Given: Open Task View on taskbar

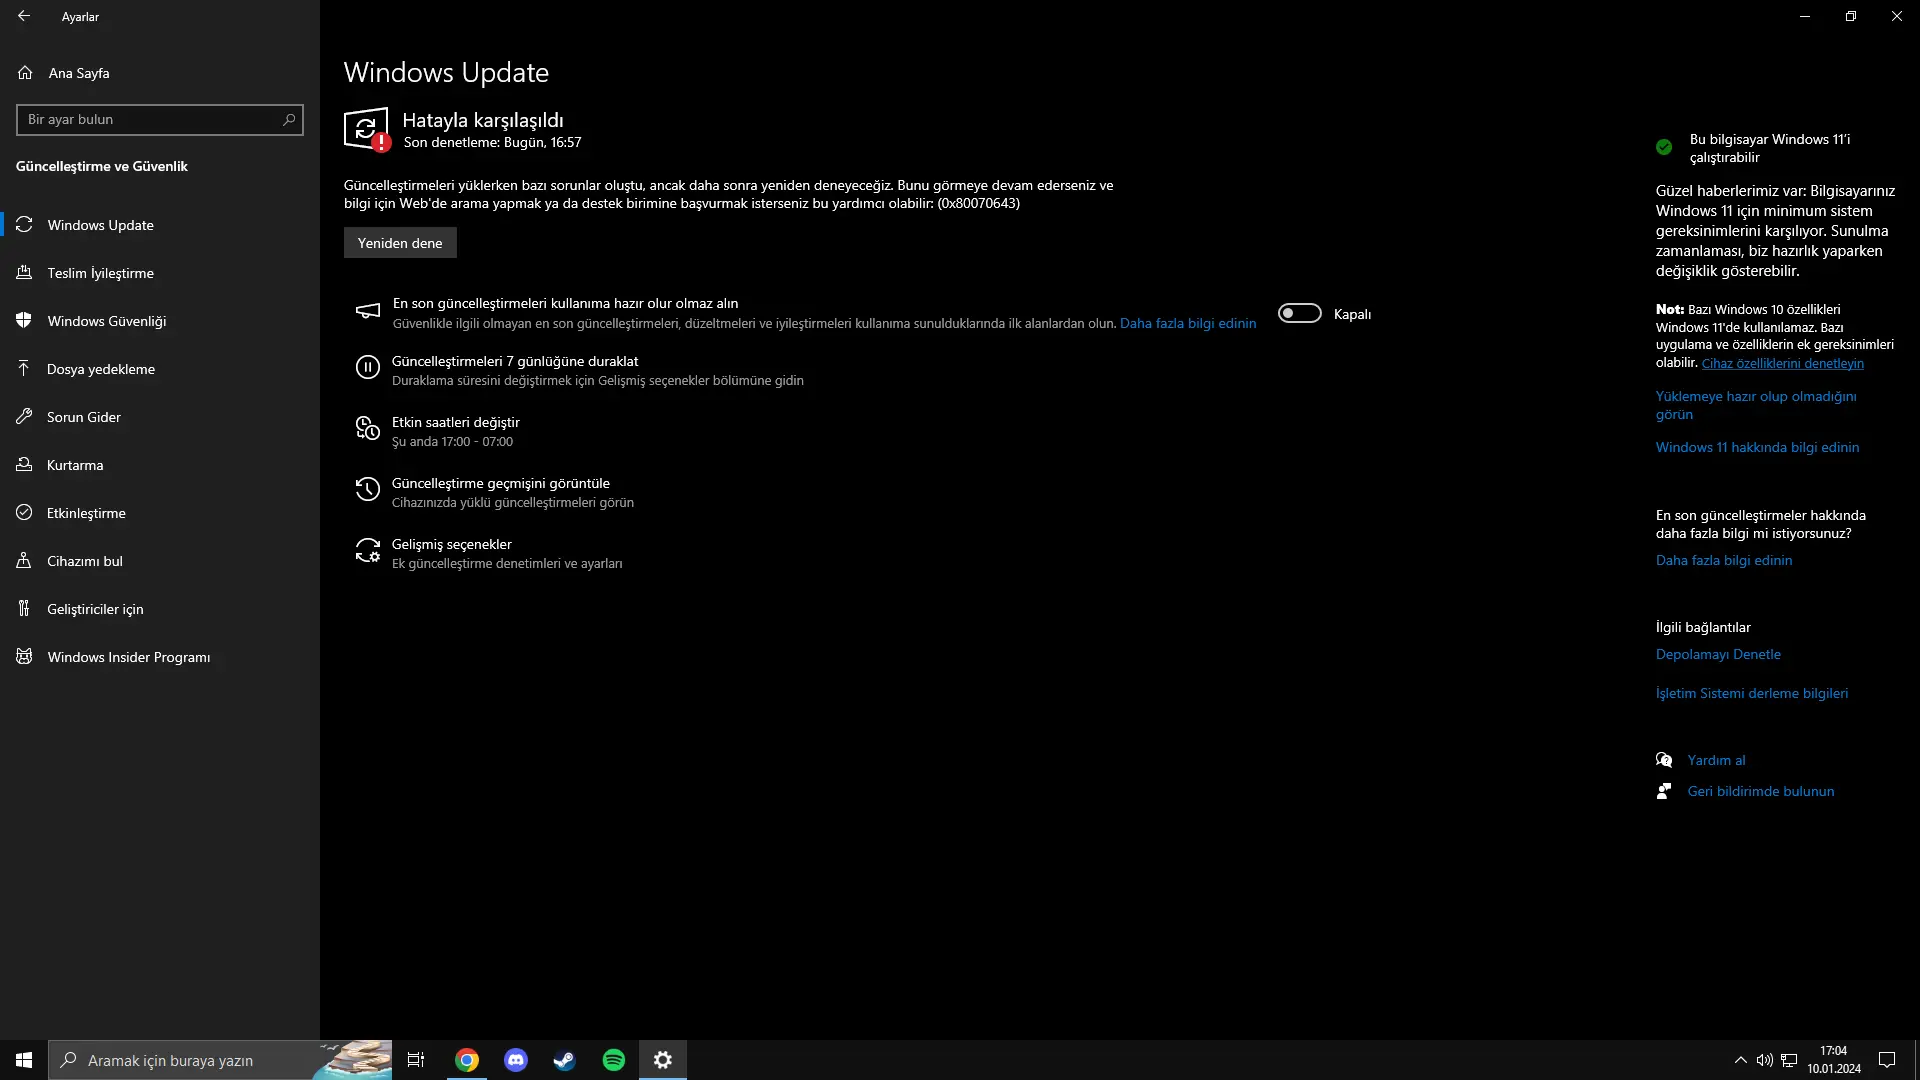Looking at the screenshot, I should (416, 1060).
